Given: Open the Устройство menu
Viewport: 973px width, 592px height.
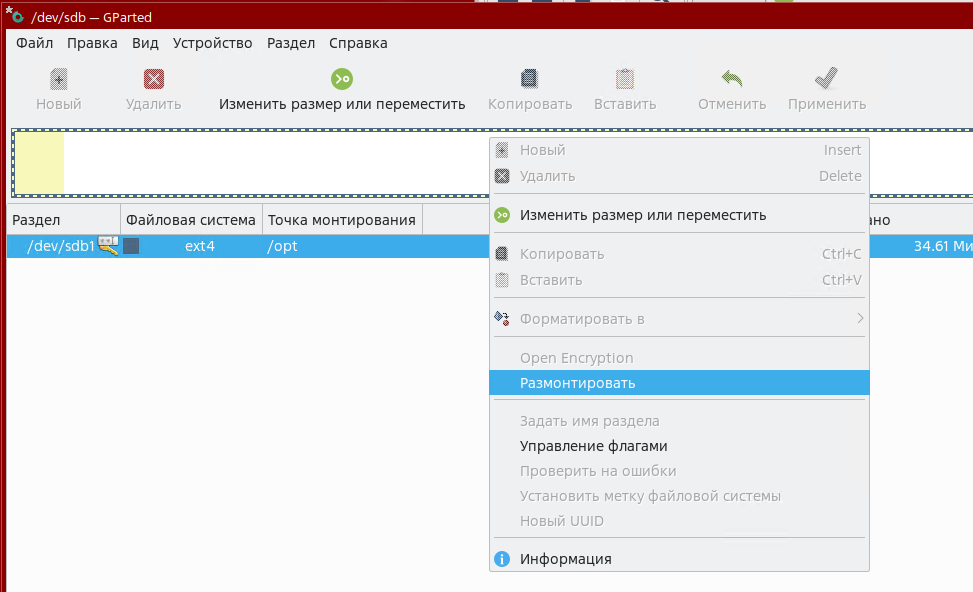Looking at the screenshot, I should [x=213, y=43].
